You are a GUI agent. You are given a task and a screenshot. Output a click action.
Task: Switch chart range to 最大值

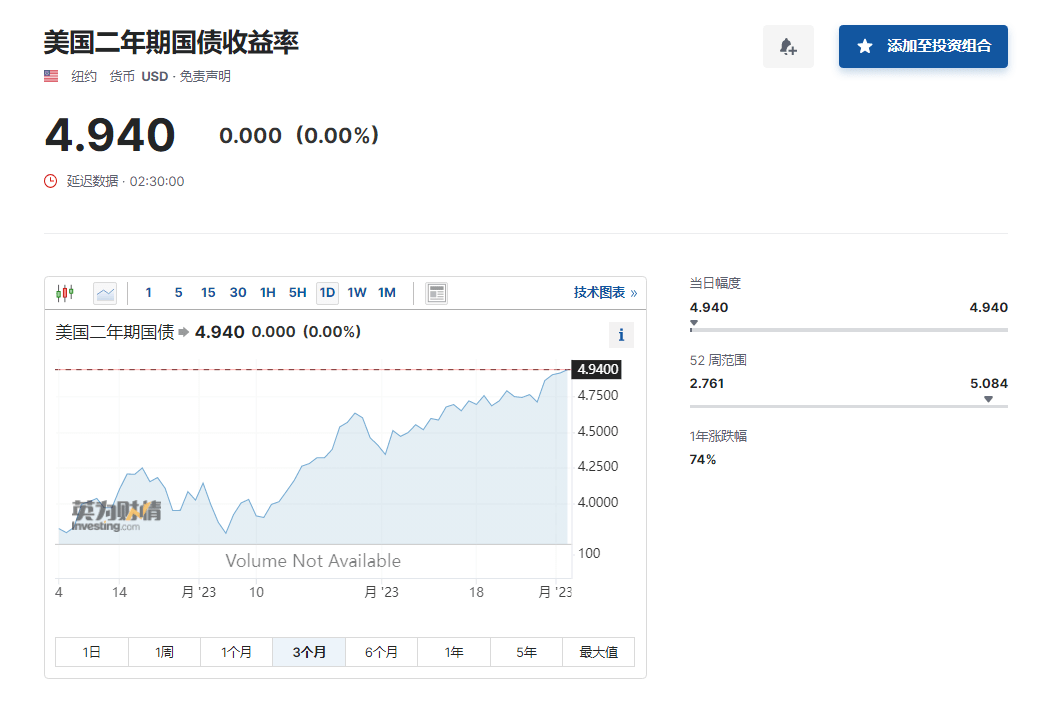[598, 652]
